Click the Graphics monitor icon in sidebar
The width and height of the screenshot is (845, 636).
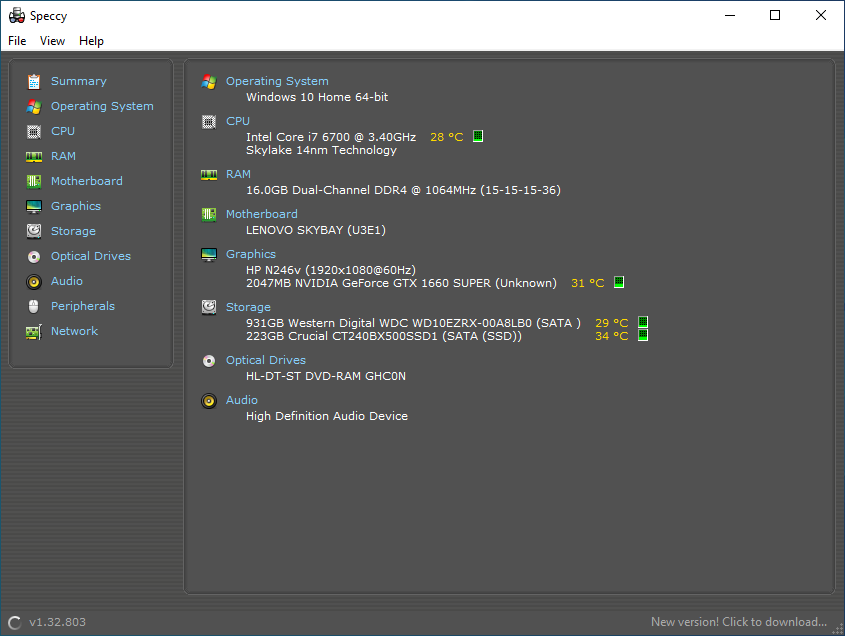tap(34, 206)
